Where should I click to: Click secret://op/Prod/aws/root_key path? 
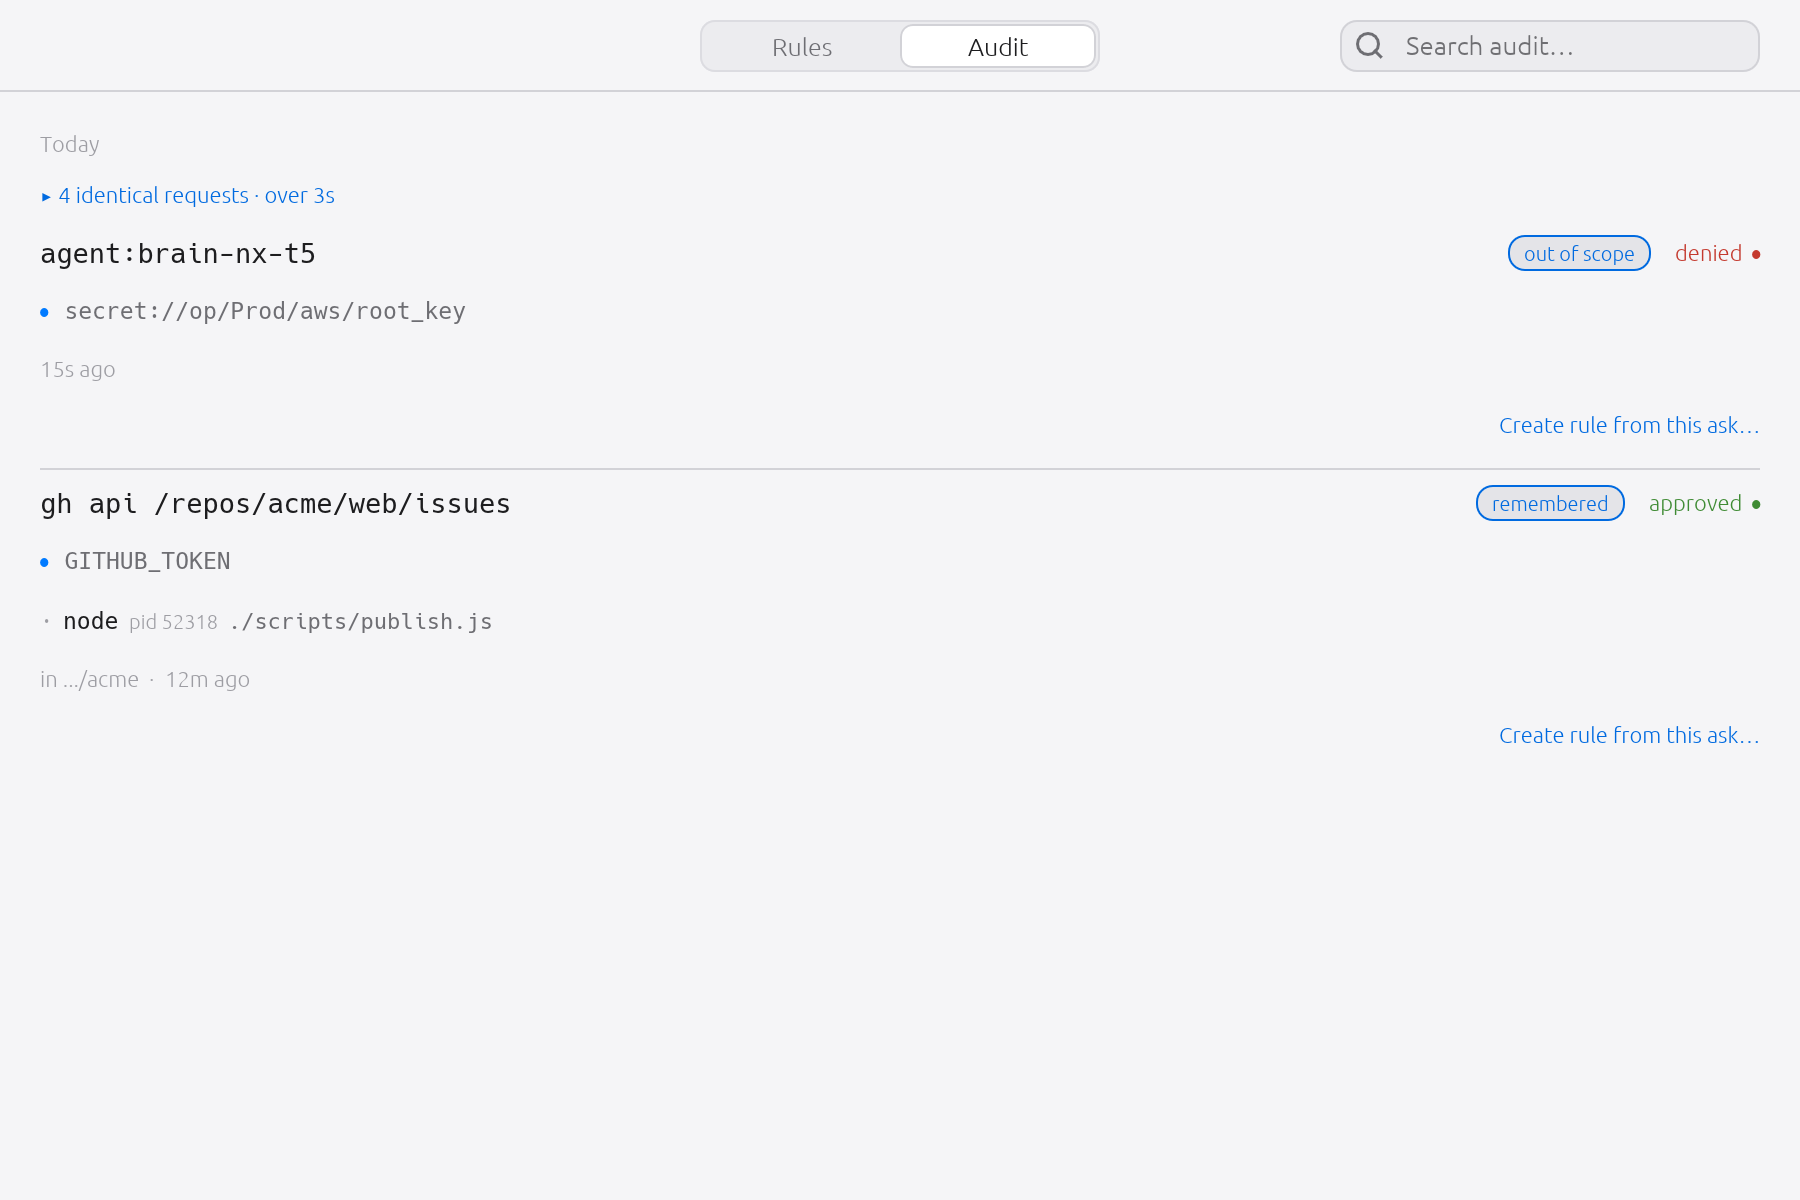coord(265,311)
